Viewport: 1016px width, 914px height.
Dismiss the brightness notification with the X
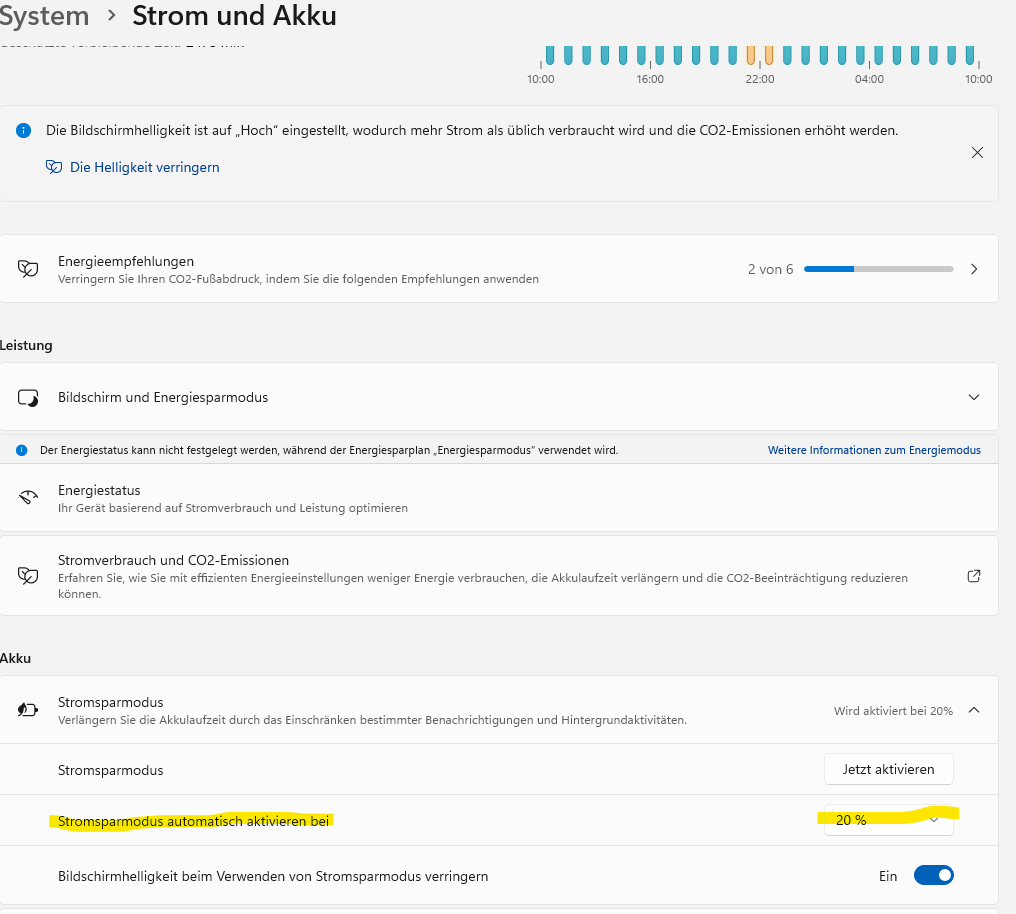tap(977, 153)
